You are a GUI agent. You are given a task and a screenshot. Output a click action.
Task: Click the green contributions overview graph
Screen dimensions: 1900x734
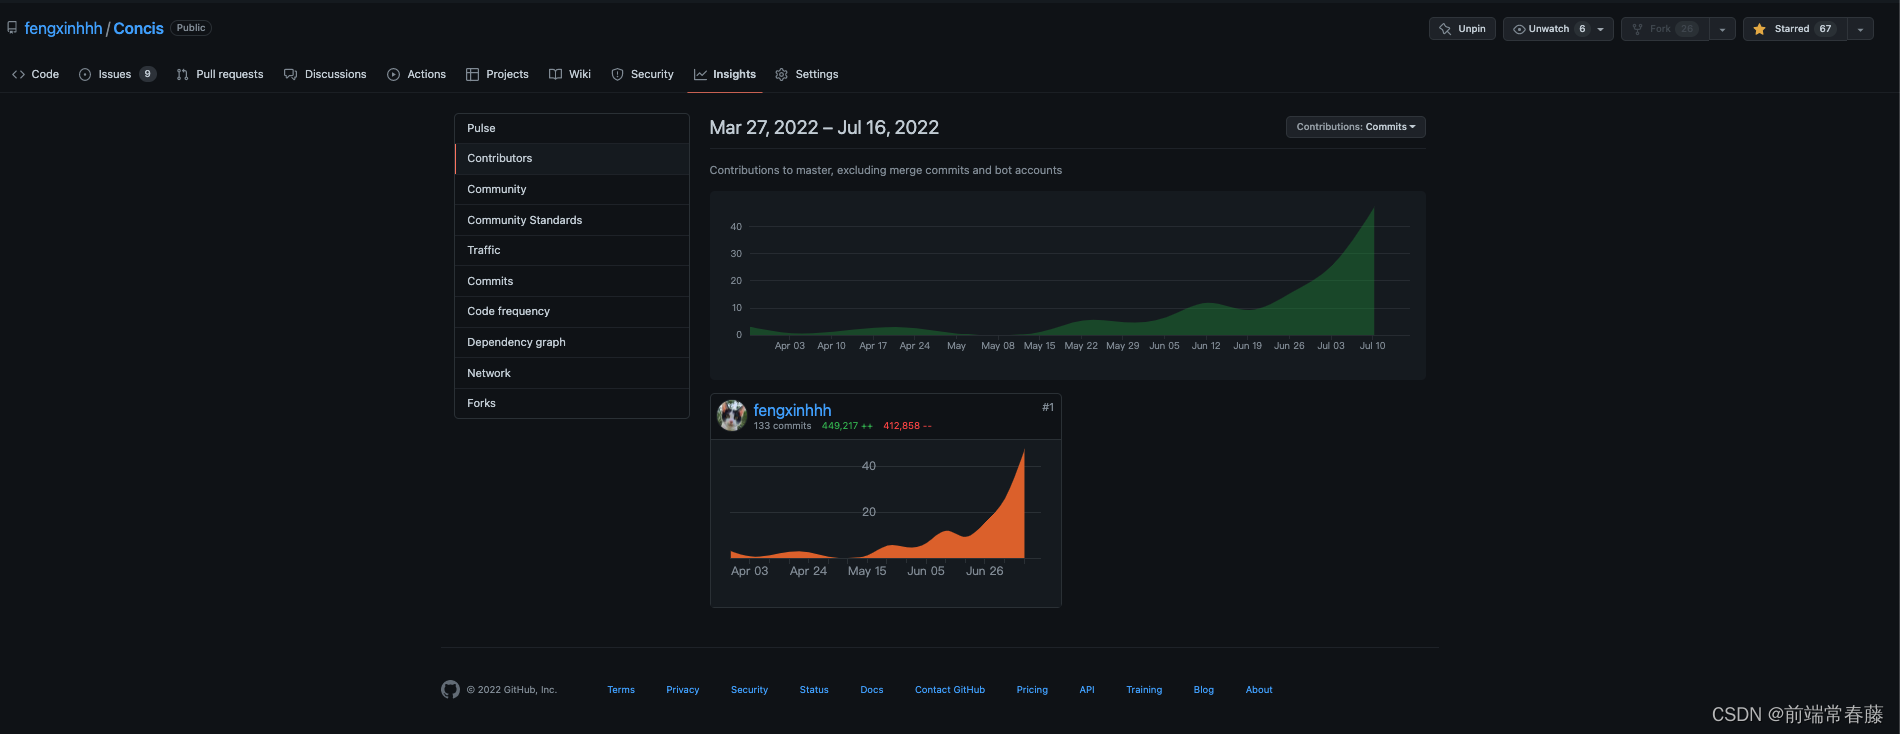click(1067, 284)
